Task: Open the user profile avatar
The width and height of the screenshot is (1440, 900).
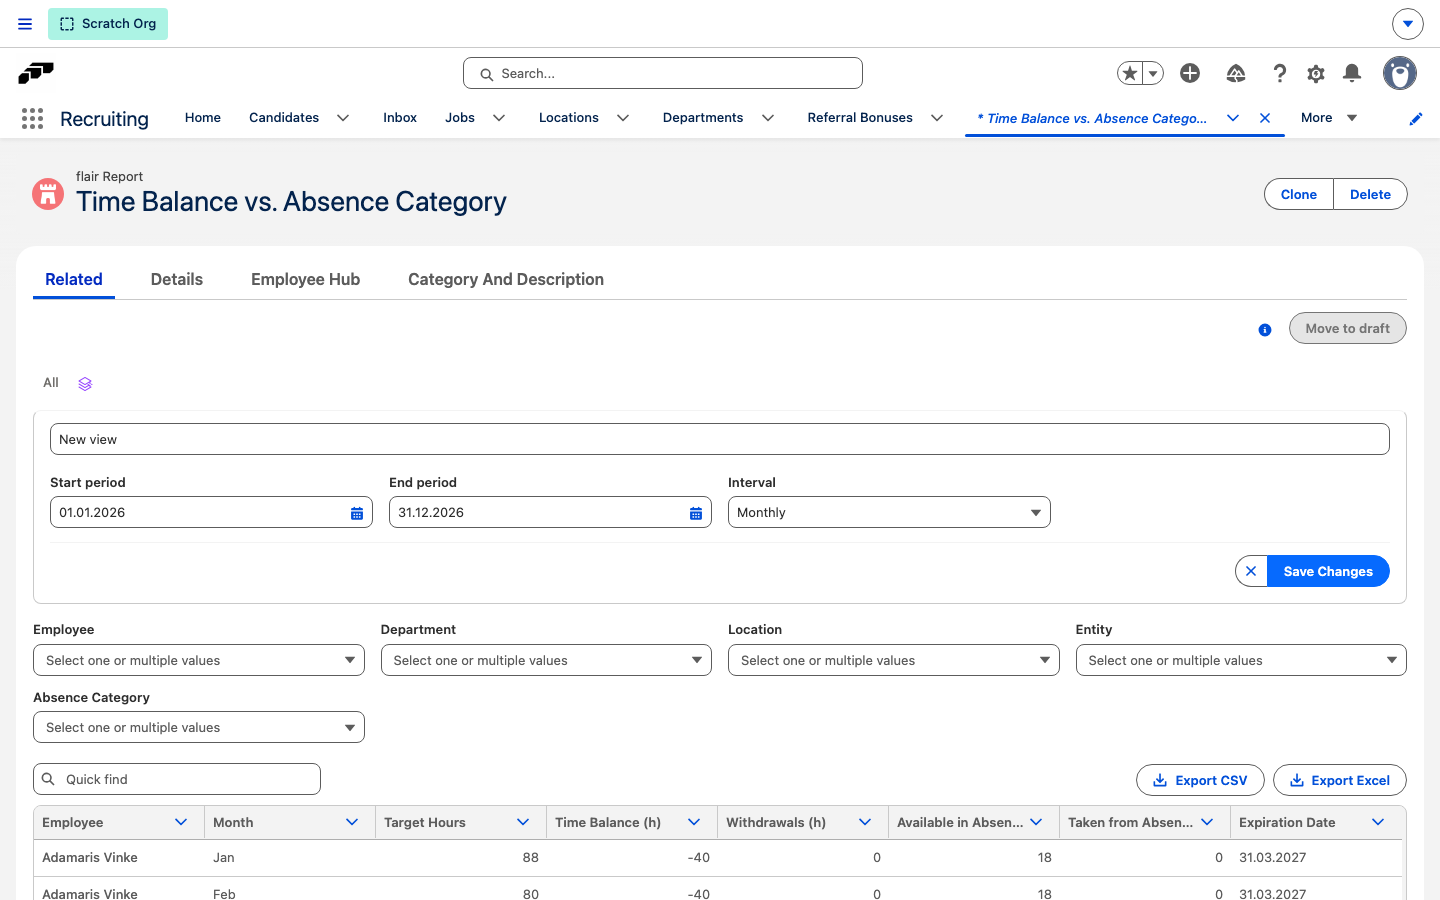Action: pos(1400,73)
